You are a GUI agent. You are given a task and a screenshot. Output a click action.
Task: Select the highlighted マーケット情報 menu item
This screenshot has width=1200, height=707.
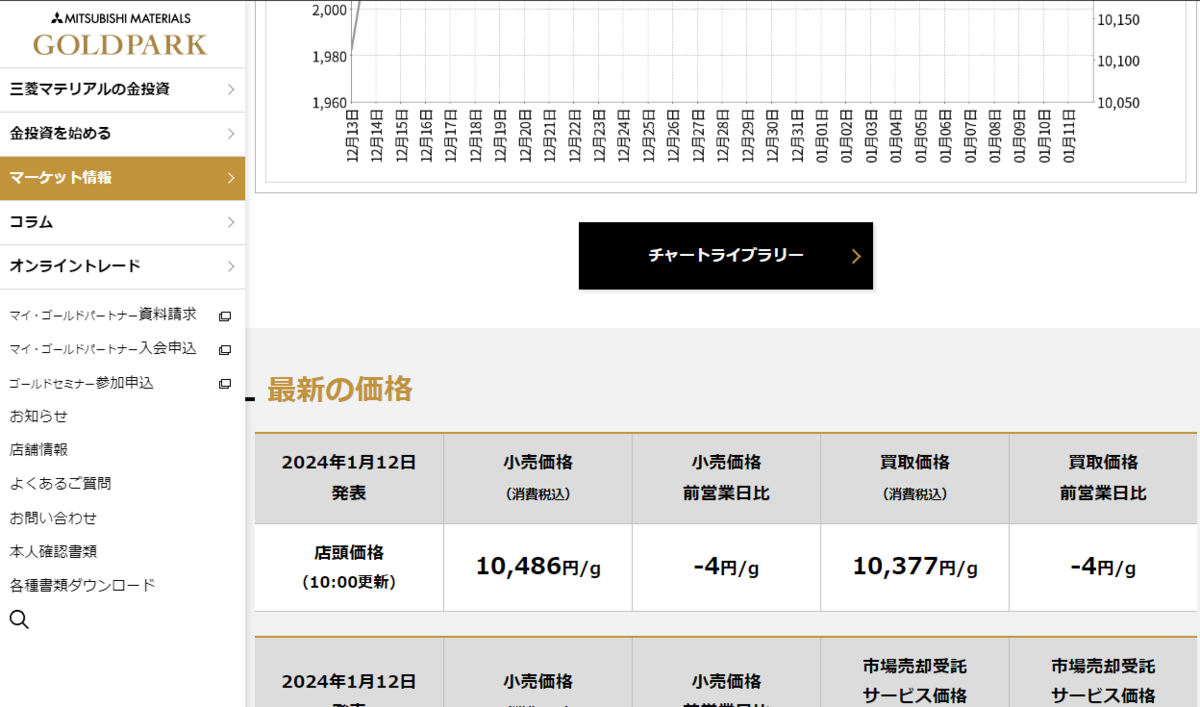pyautogui.click(x=100, y=178)
